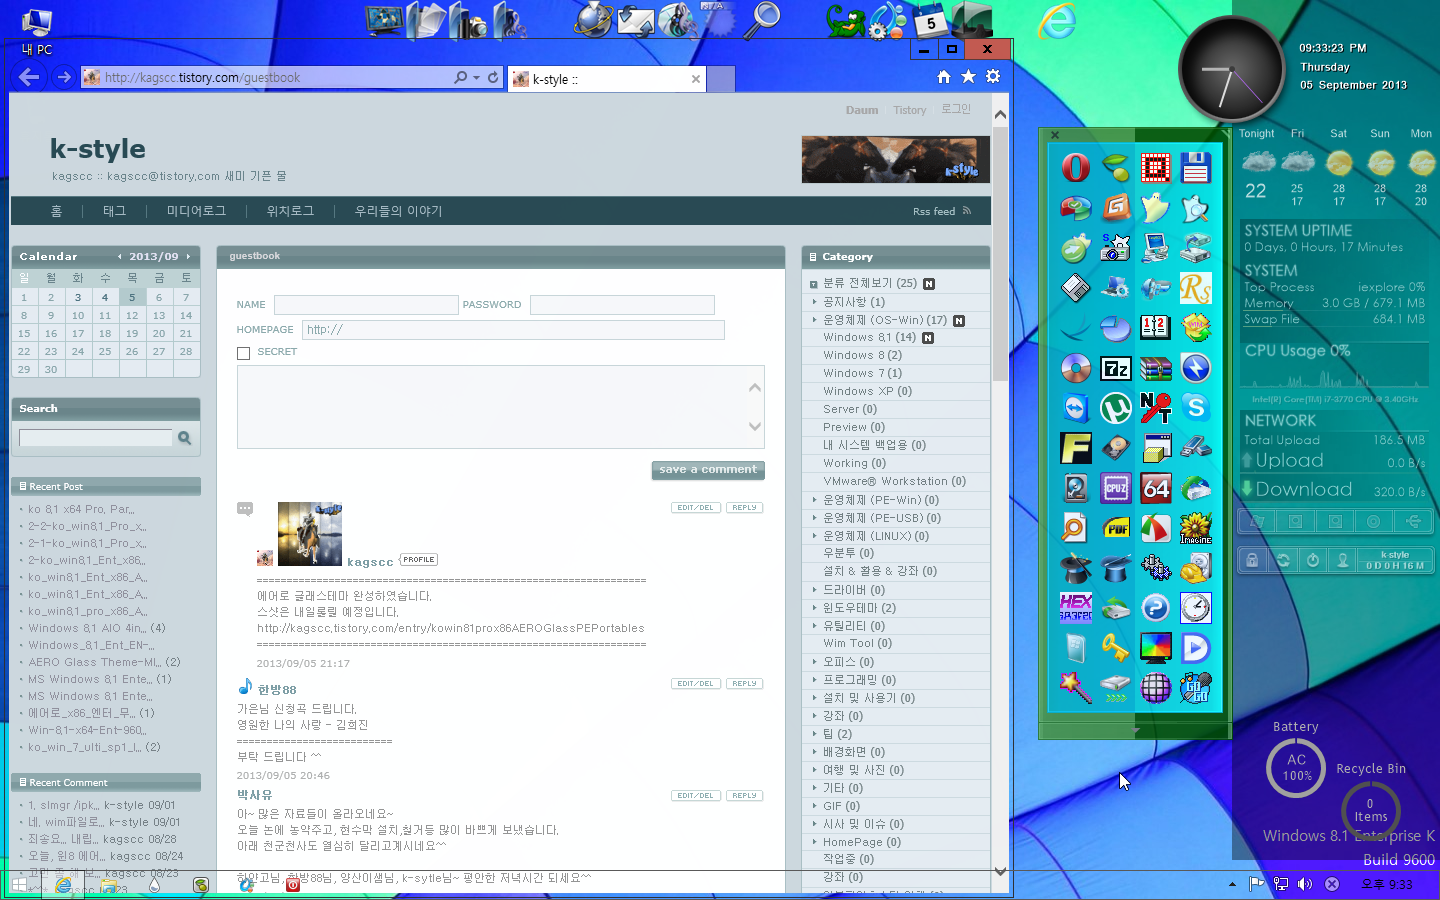Click the NAME input field
Viewport: 1440px width, 900px height.
(366, 305)
